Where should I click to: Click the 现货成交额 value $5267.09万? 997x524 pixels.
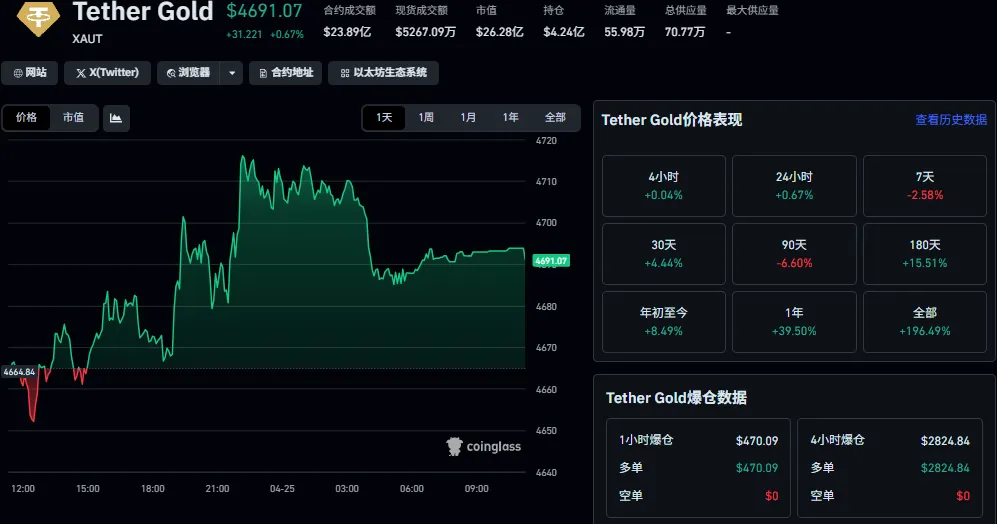(425, 32)
